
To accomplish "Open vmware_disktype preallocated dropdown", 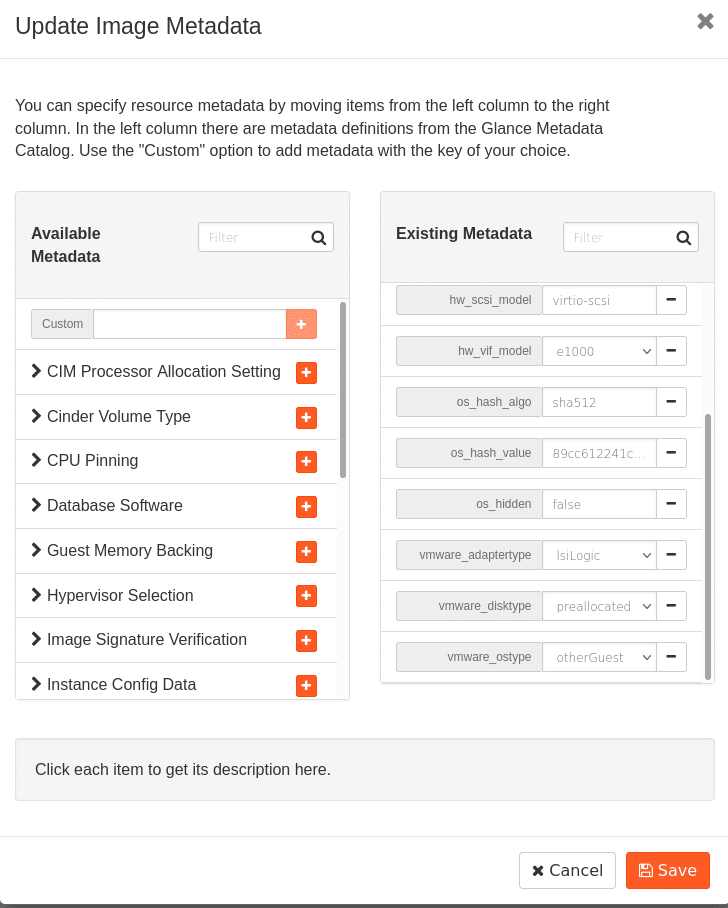I will click(x=599, y=606).
